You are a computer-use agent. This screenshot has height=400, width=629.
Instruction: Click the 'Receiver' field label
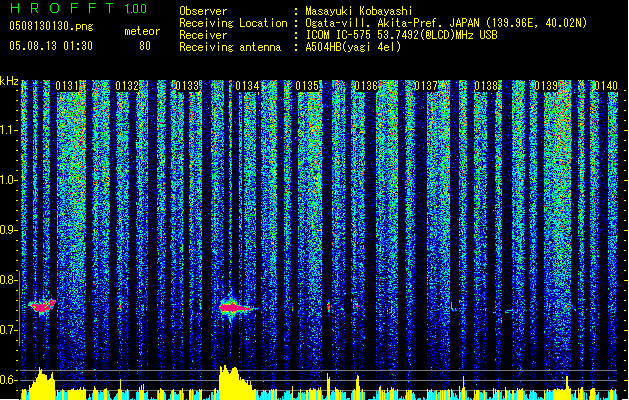203,35
